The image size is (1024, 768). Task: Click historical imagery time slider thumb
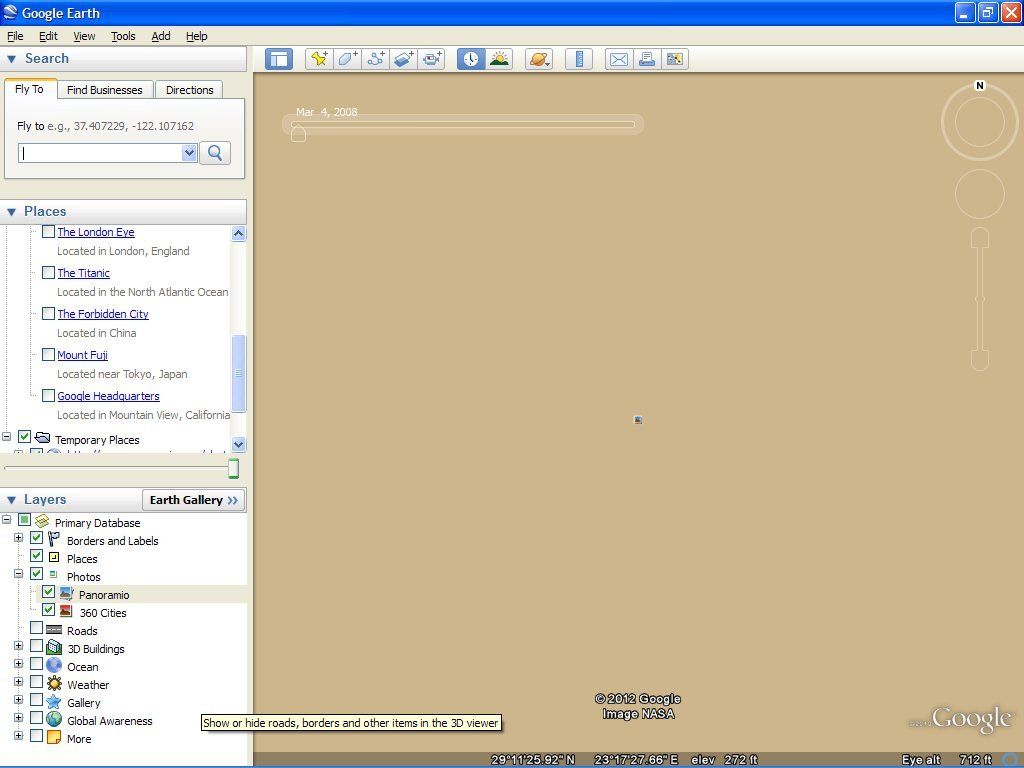[x=298, y=134]
